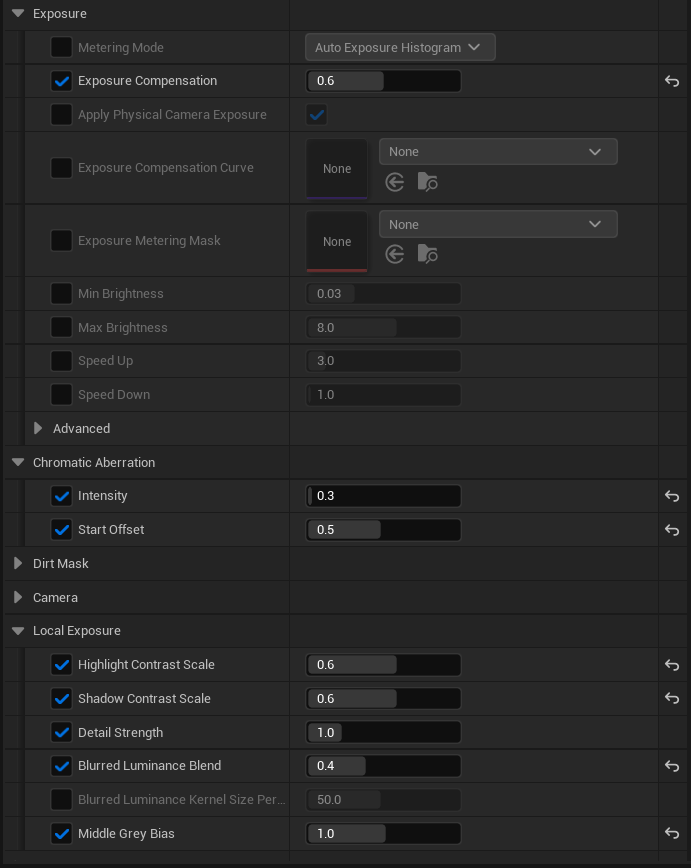Enable the Metering Mode override checkbox
The width and height of the screenshot is (691, 868).
(61, 47)
